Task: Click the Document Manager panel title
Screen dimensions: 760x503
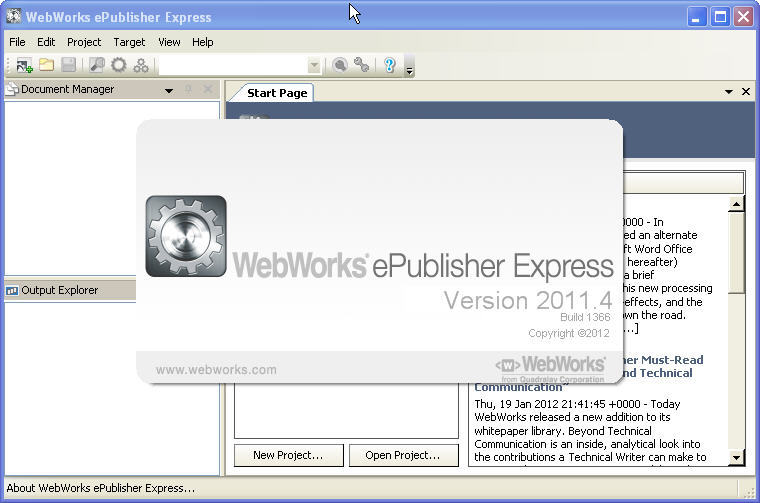Action: (67, 89)
